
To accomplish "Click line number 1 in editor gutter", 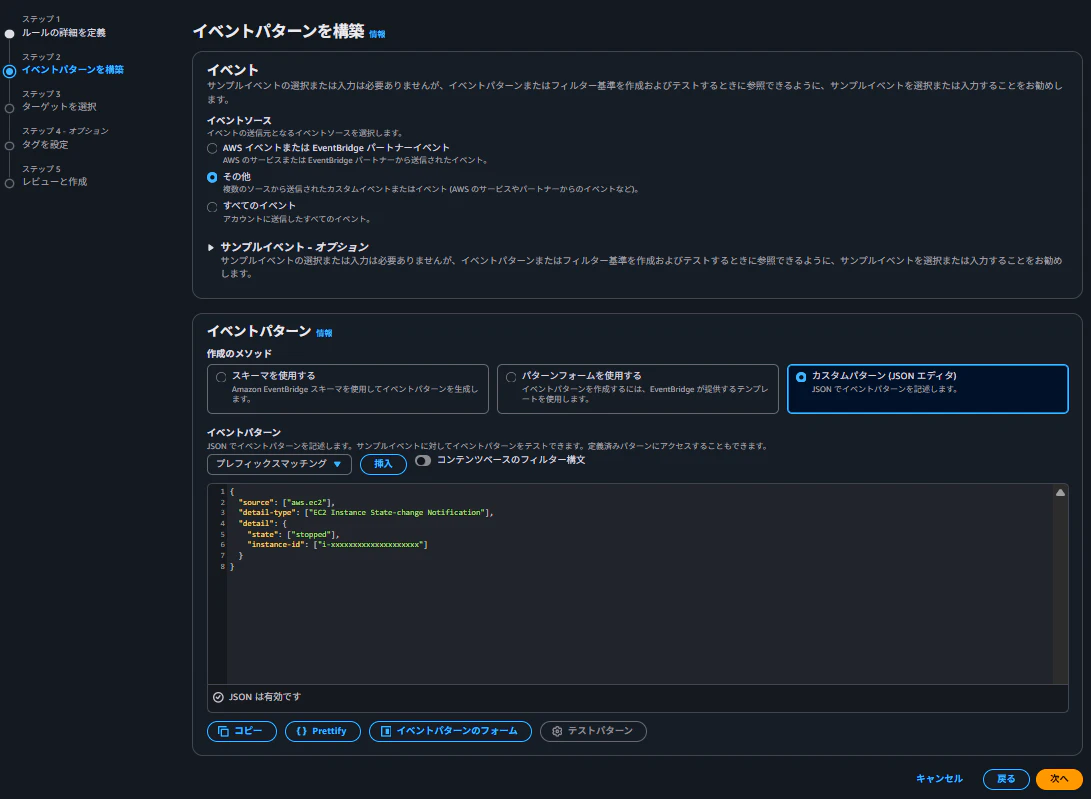I will pos(223,491).
